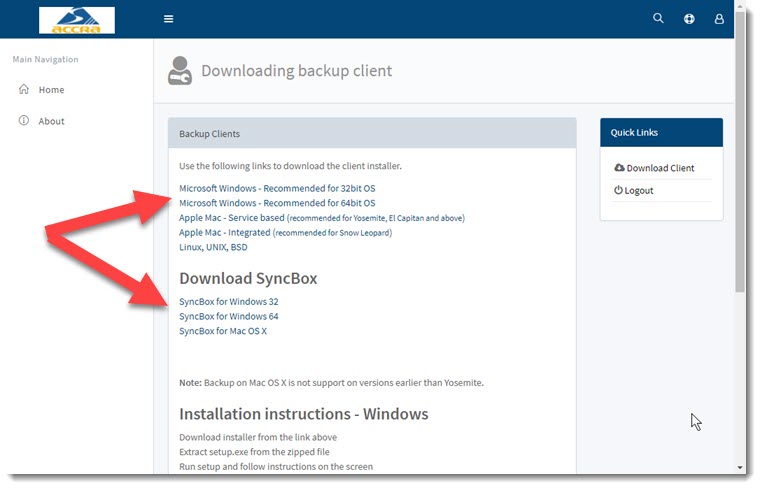Click the cloud download icon in Quick Links
The image size is (761, 489).
coord(619,168)
